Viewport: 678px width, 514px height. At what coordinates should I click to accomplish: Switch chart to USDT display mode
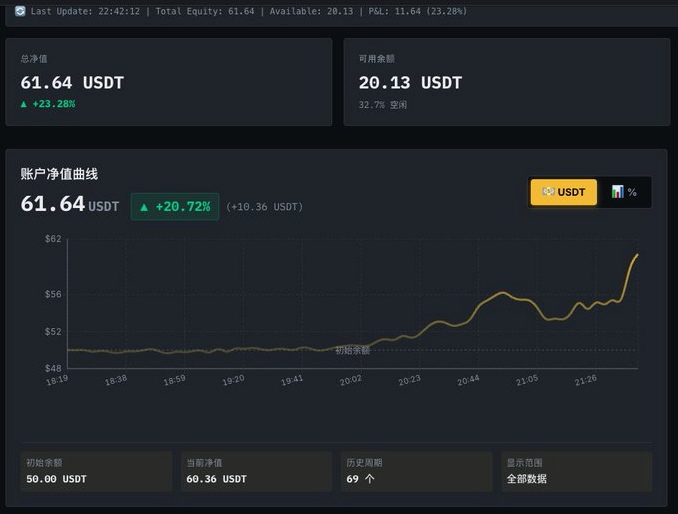point(563,192)
